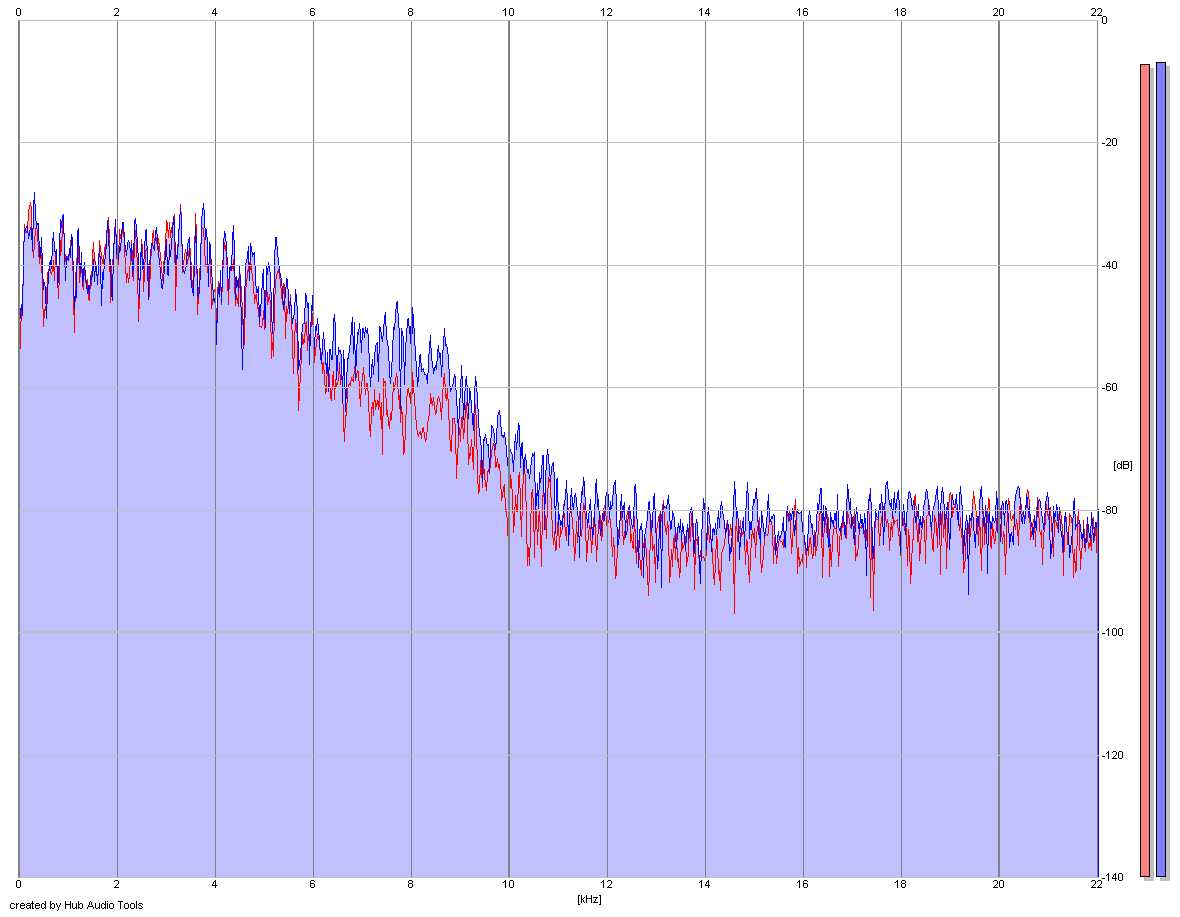Image resolution: width=1180 pixels, height=917 pixels.
Task: Click the red channel level meter bar
Action: click(1145, 470)
